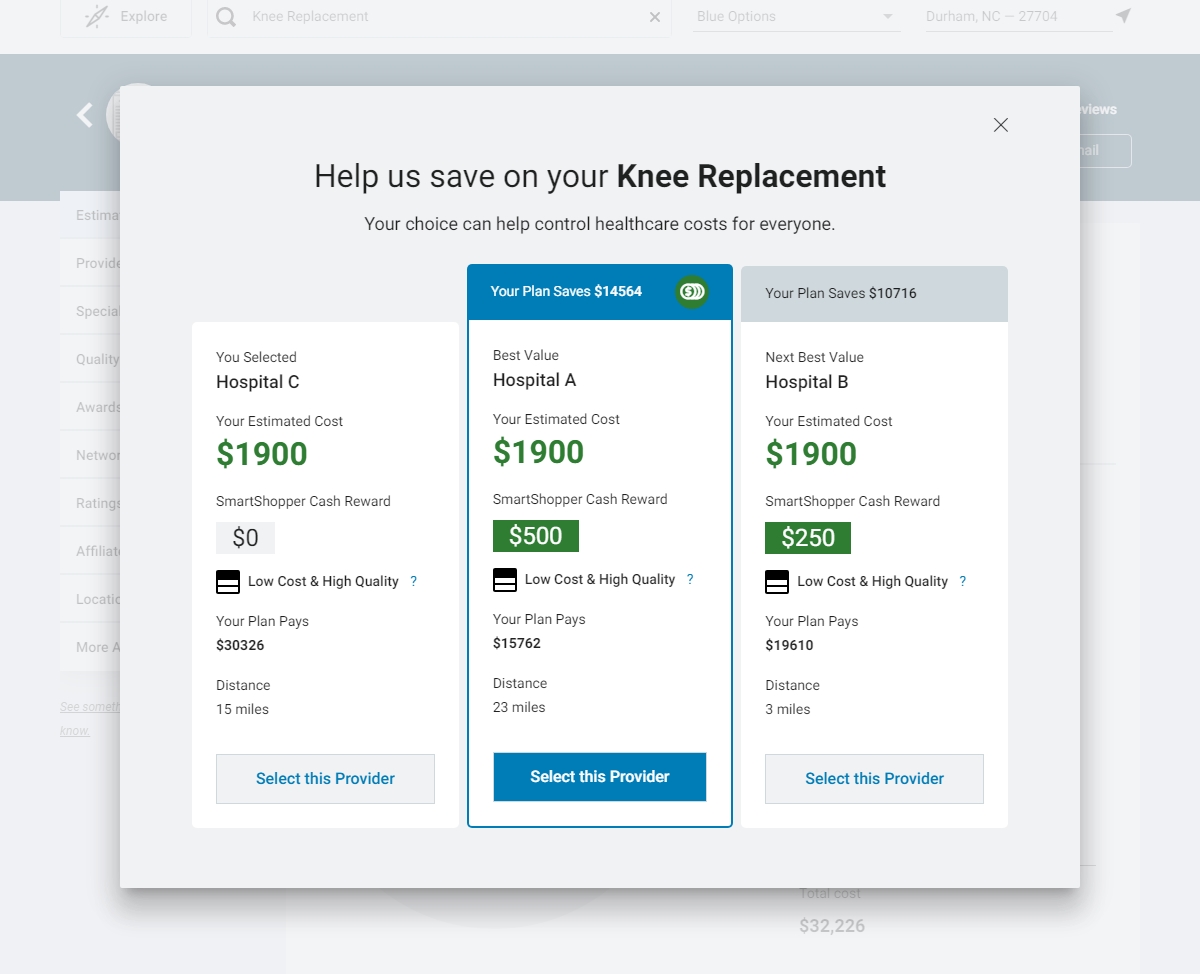Click the Hospital B name
The width and height of the screenshot is (1200, 974).
tap(807, 382)
